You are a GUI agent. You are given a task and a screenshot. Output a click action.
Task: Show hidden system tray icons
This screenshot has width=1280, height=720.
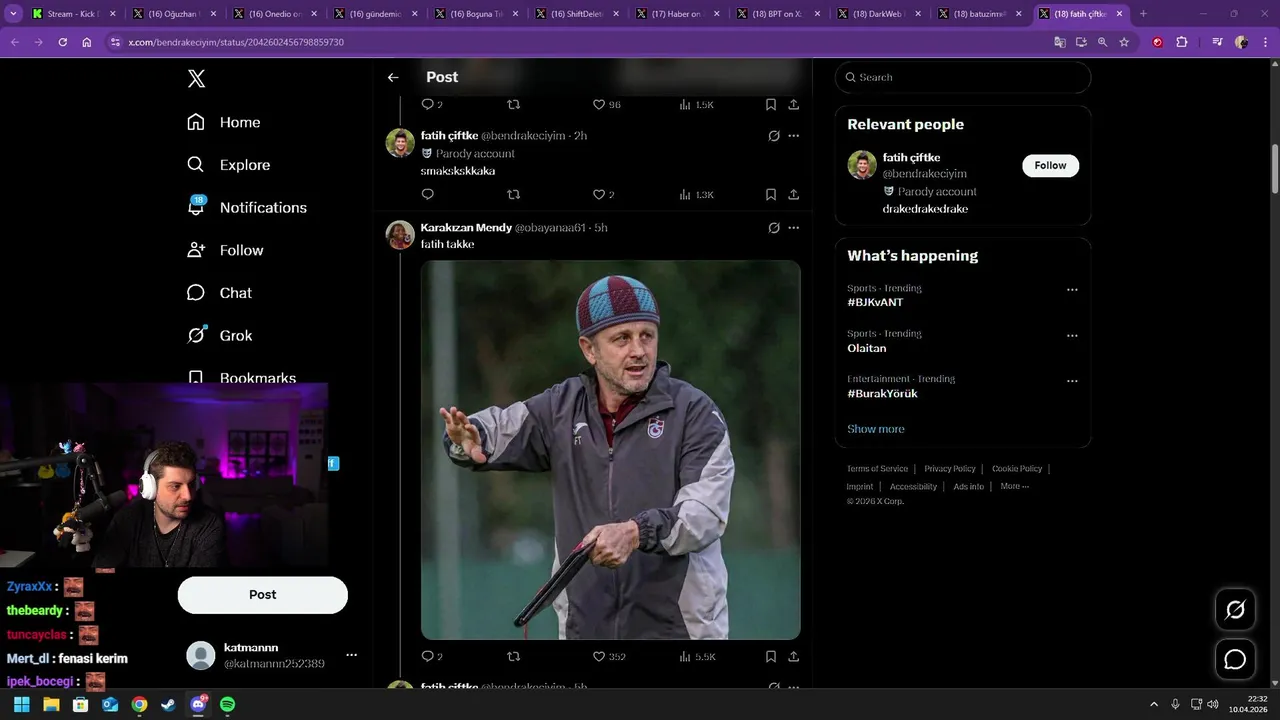1154,704
